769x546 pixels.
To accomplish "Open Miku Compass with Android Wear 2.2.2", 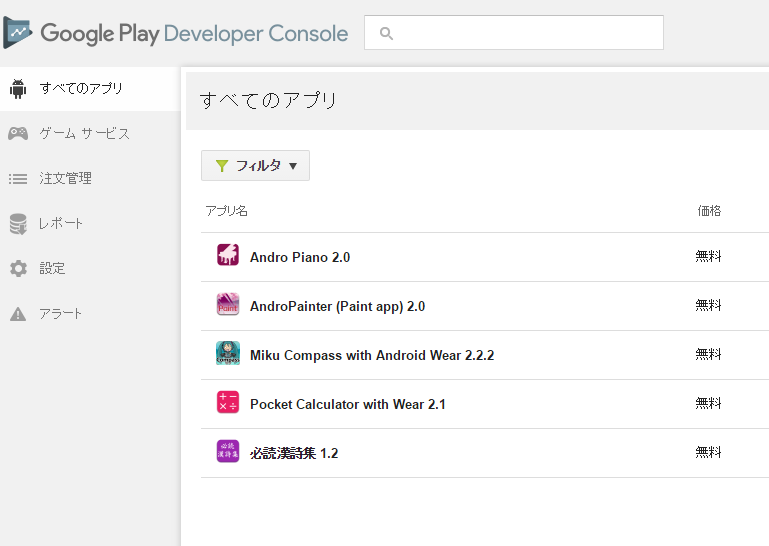I will pos(372,355).
